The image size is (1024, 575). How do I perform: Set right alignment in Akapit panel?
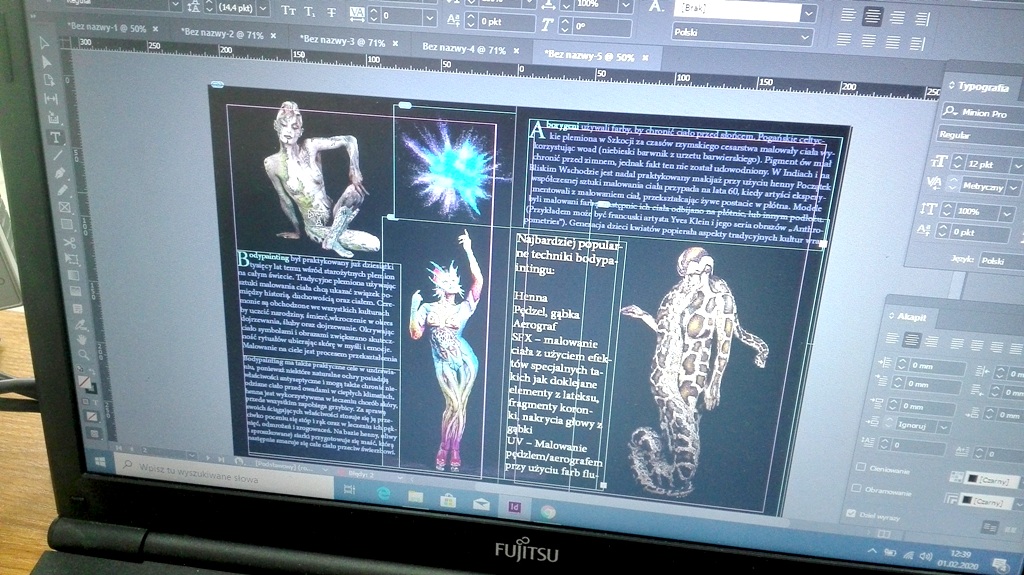(932, 341)
